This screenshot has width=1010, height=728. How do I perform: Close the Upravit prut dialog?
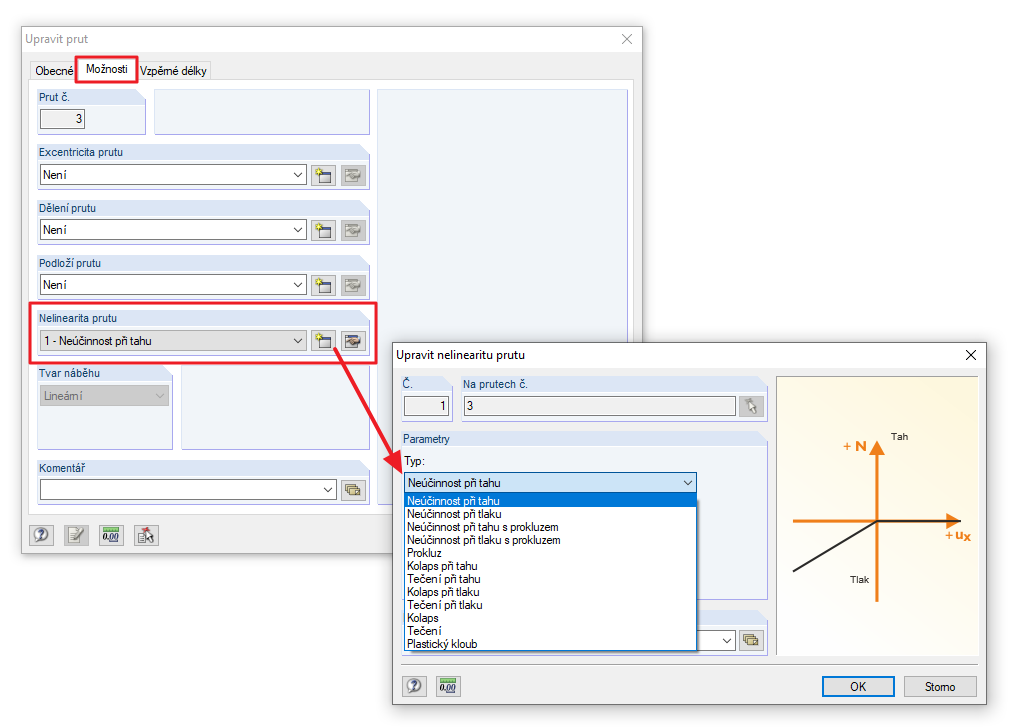[x=627, y=39]
